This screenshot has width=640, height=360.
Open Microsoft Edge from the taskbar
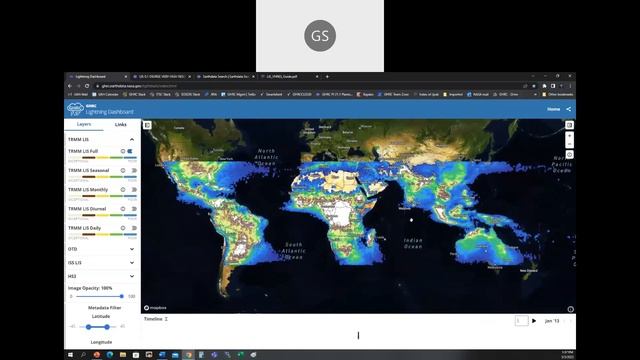110,355
